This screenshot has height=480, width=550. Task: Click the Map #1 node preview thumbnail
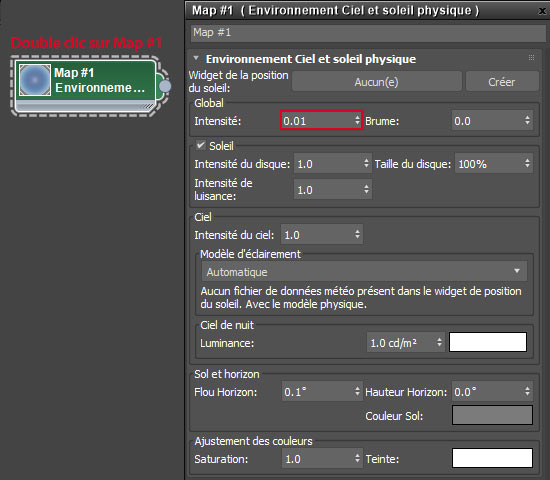pos(35,80)
